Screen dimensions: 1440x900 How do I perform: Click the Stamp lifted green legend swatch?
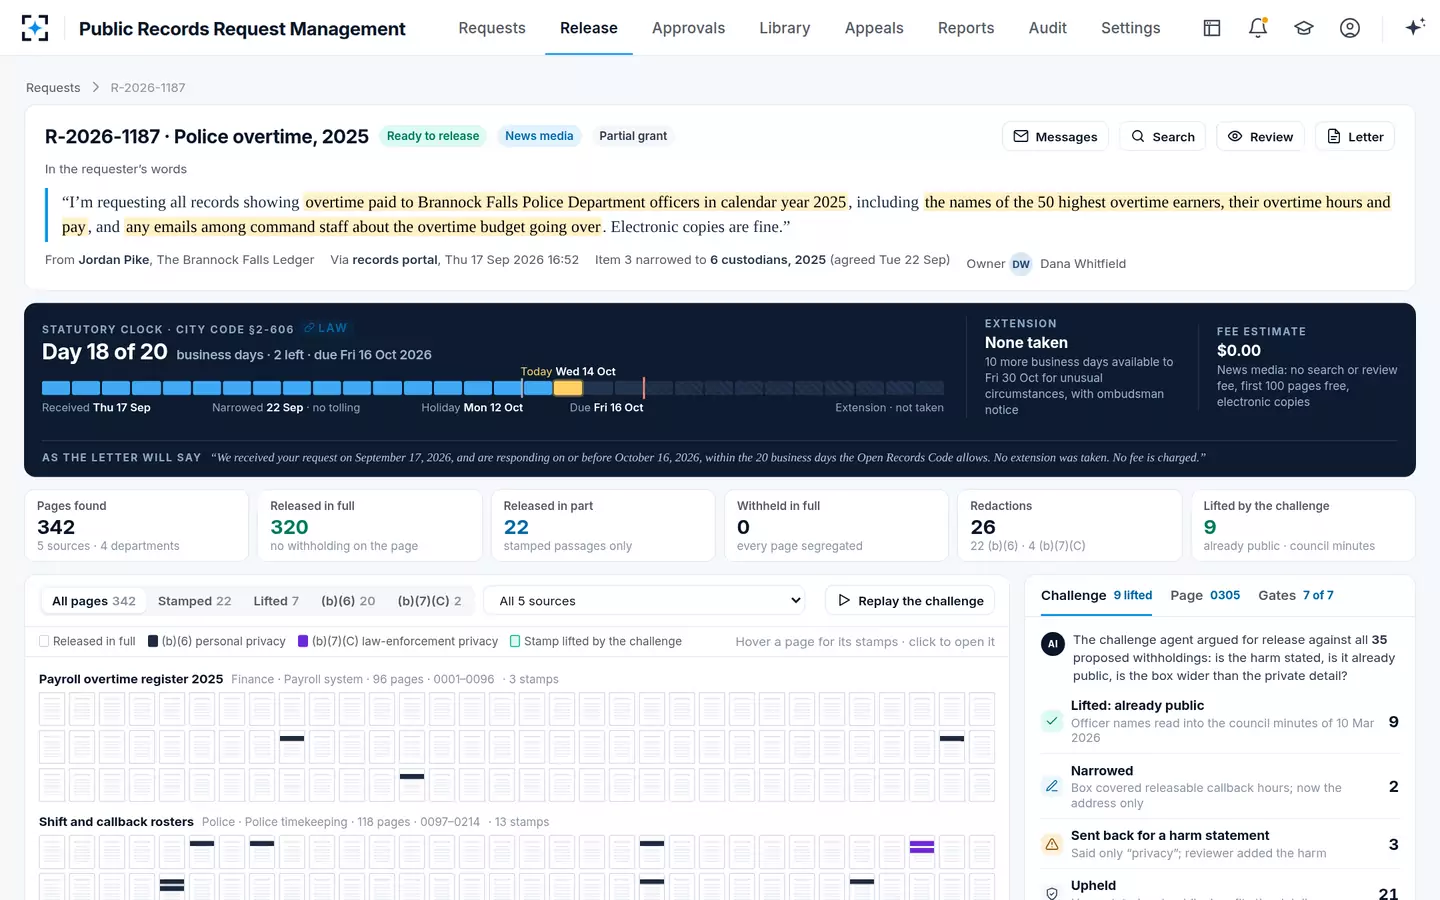515,641
